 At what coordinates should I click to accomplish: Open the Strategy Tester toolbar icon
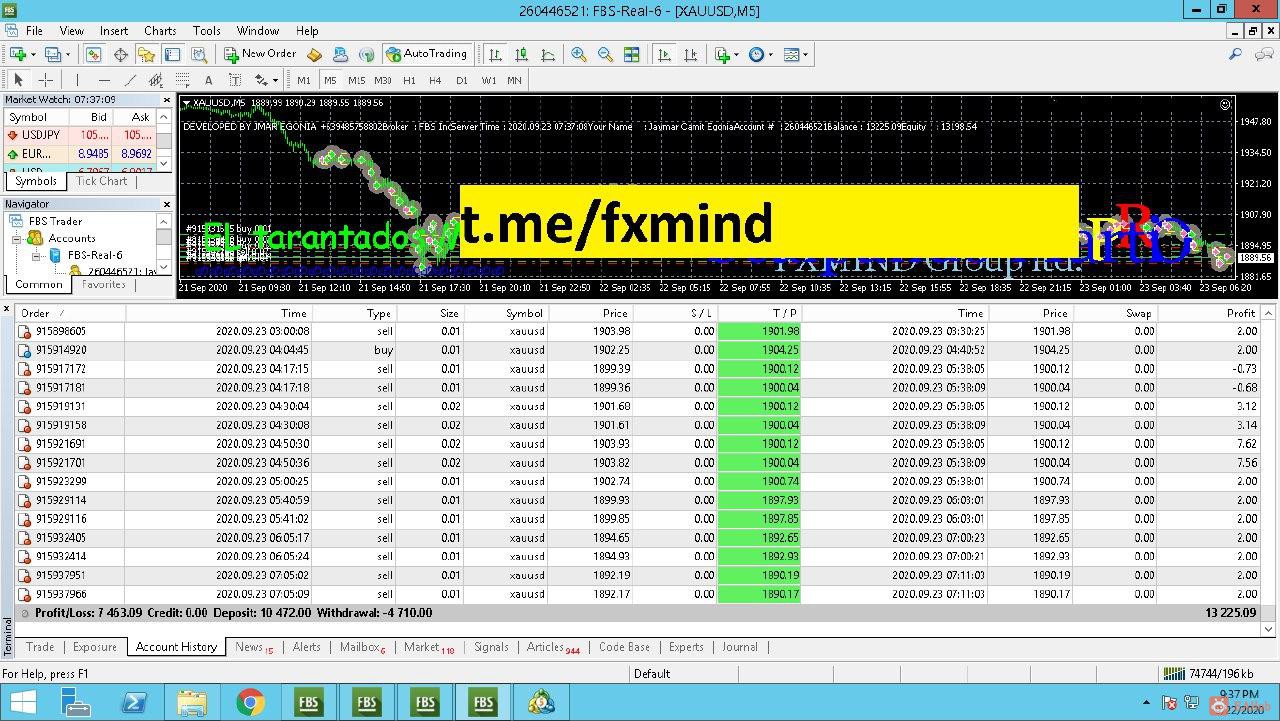pos(198,54)
